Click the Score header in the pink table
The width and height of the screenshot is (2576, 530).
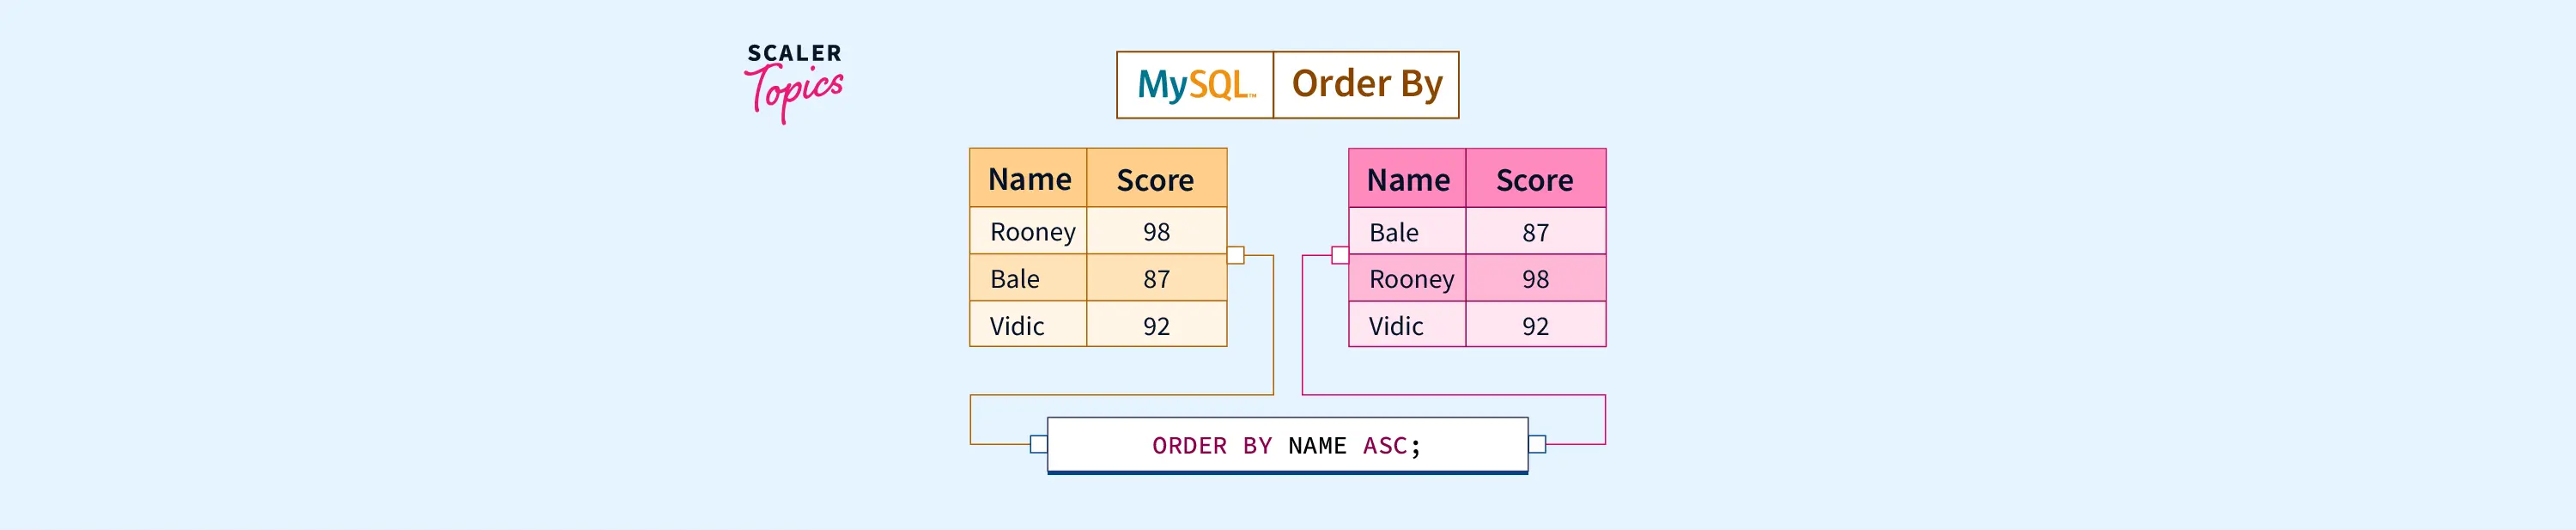[1534, 180]
